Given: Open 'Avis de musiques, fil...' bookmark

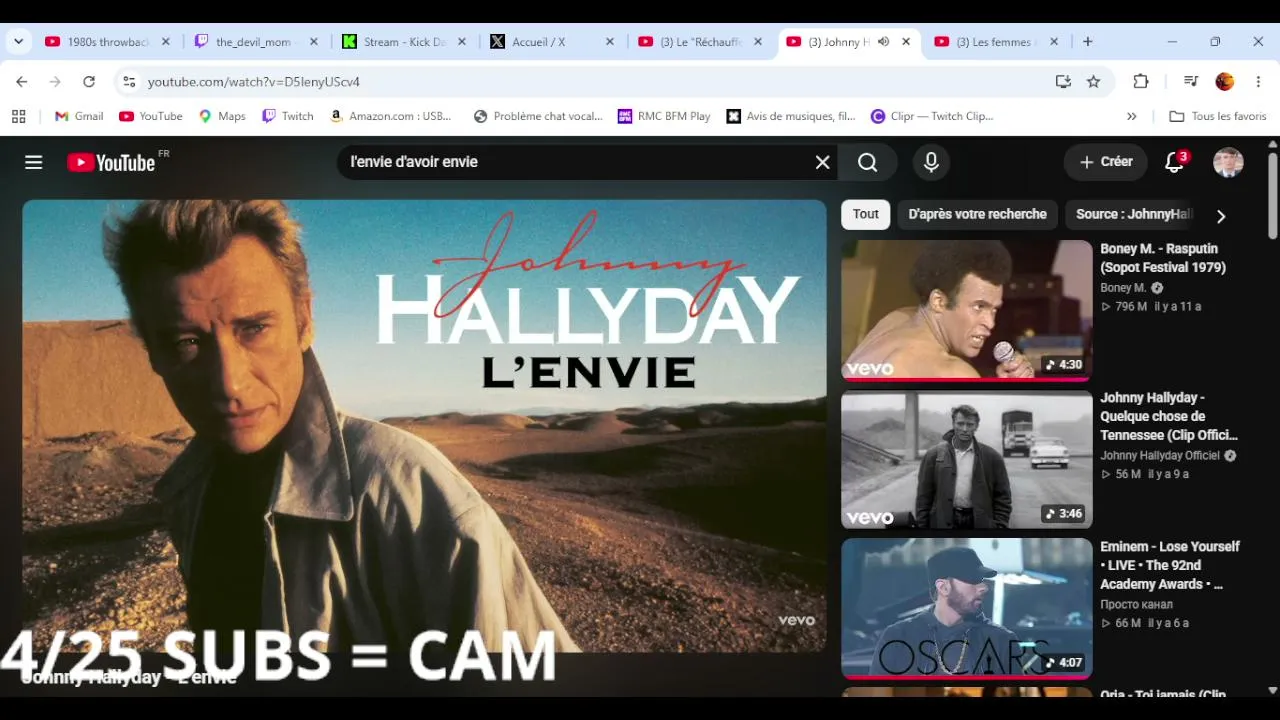Looking at the screenshot, I should (791, 116).
